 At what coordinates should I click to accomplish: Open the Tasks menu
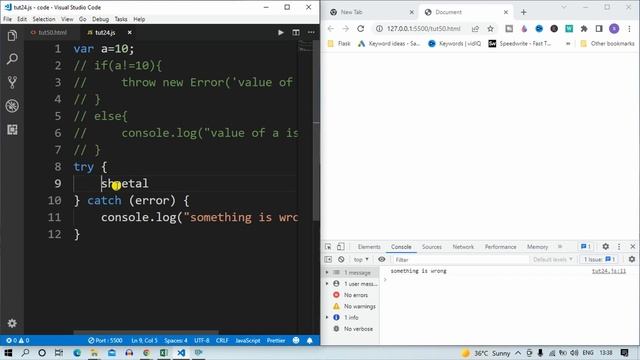(x=121, y=19)
